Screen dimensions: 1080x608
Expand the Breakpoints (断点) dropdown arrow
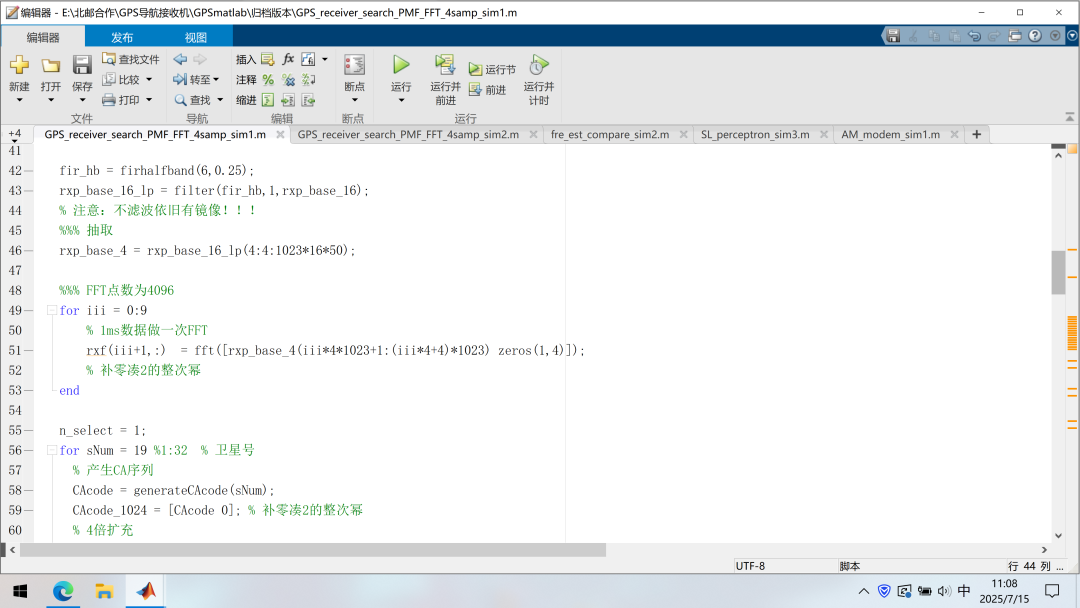pos(354,101)
